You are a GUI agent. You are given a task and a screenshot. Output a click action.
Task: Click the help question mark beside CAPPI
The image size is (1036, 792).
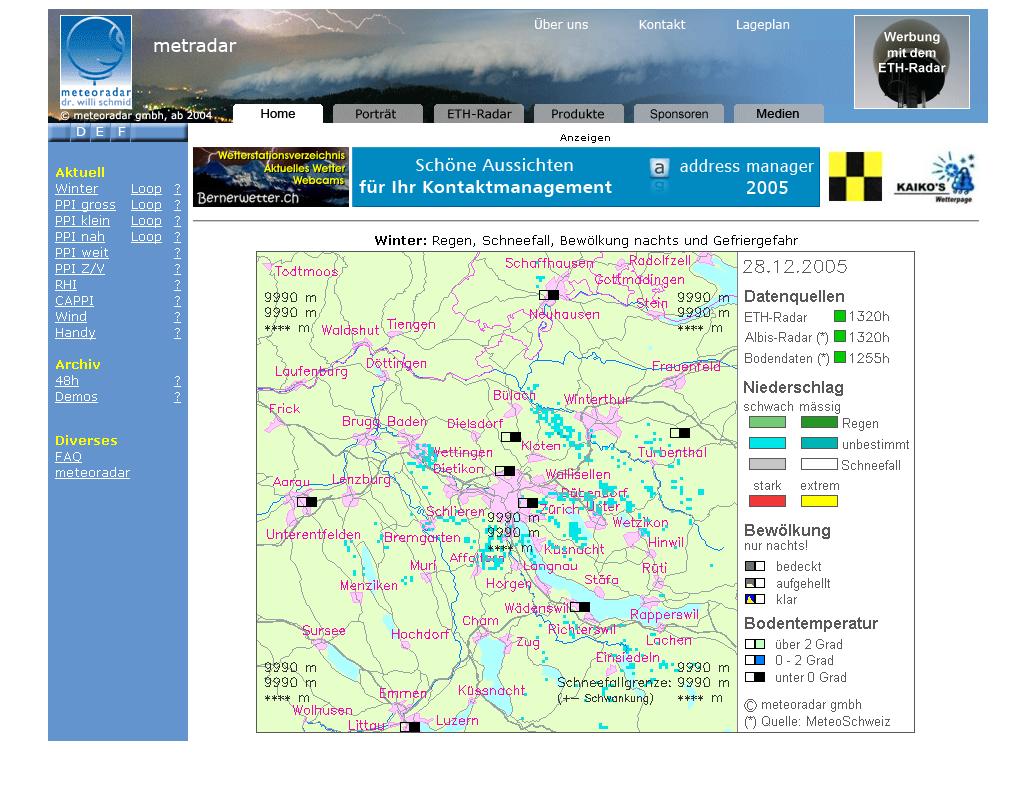pos(177,301)
